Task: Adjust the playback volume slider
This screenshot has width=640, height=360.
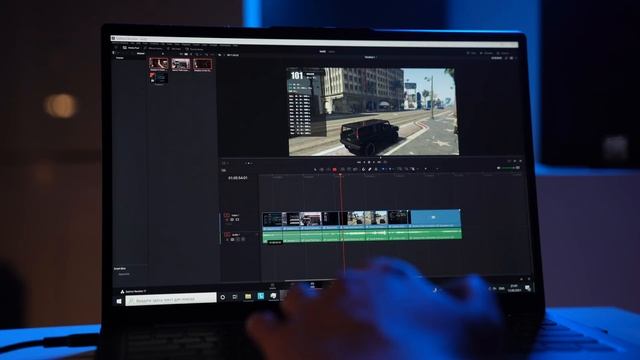Action: (510, 168)
